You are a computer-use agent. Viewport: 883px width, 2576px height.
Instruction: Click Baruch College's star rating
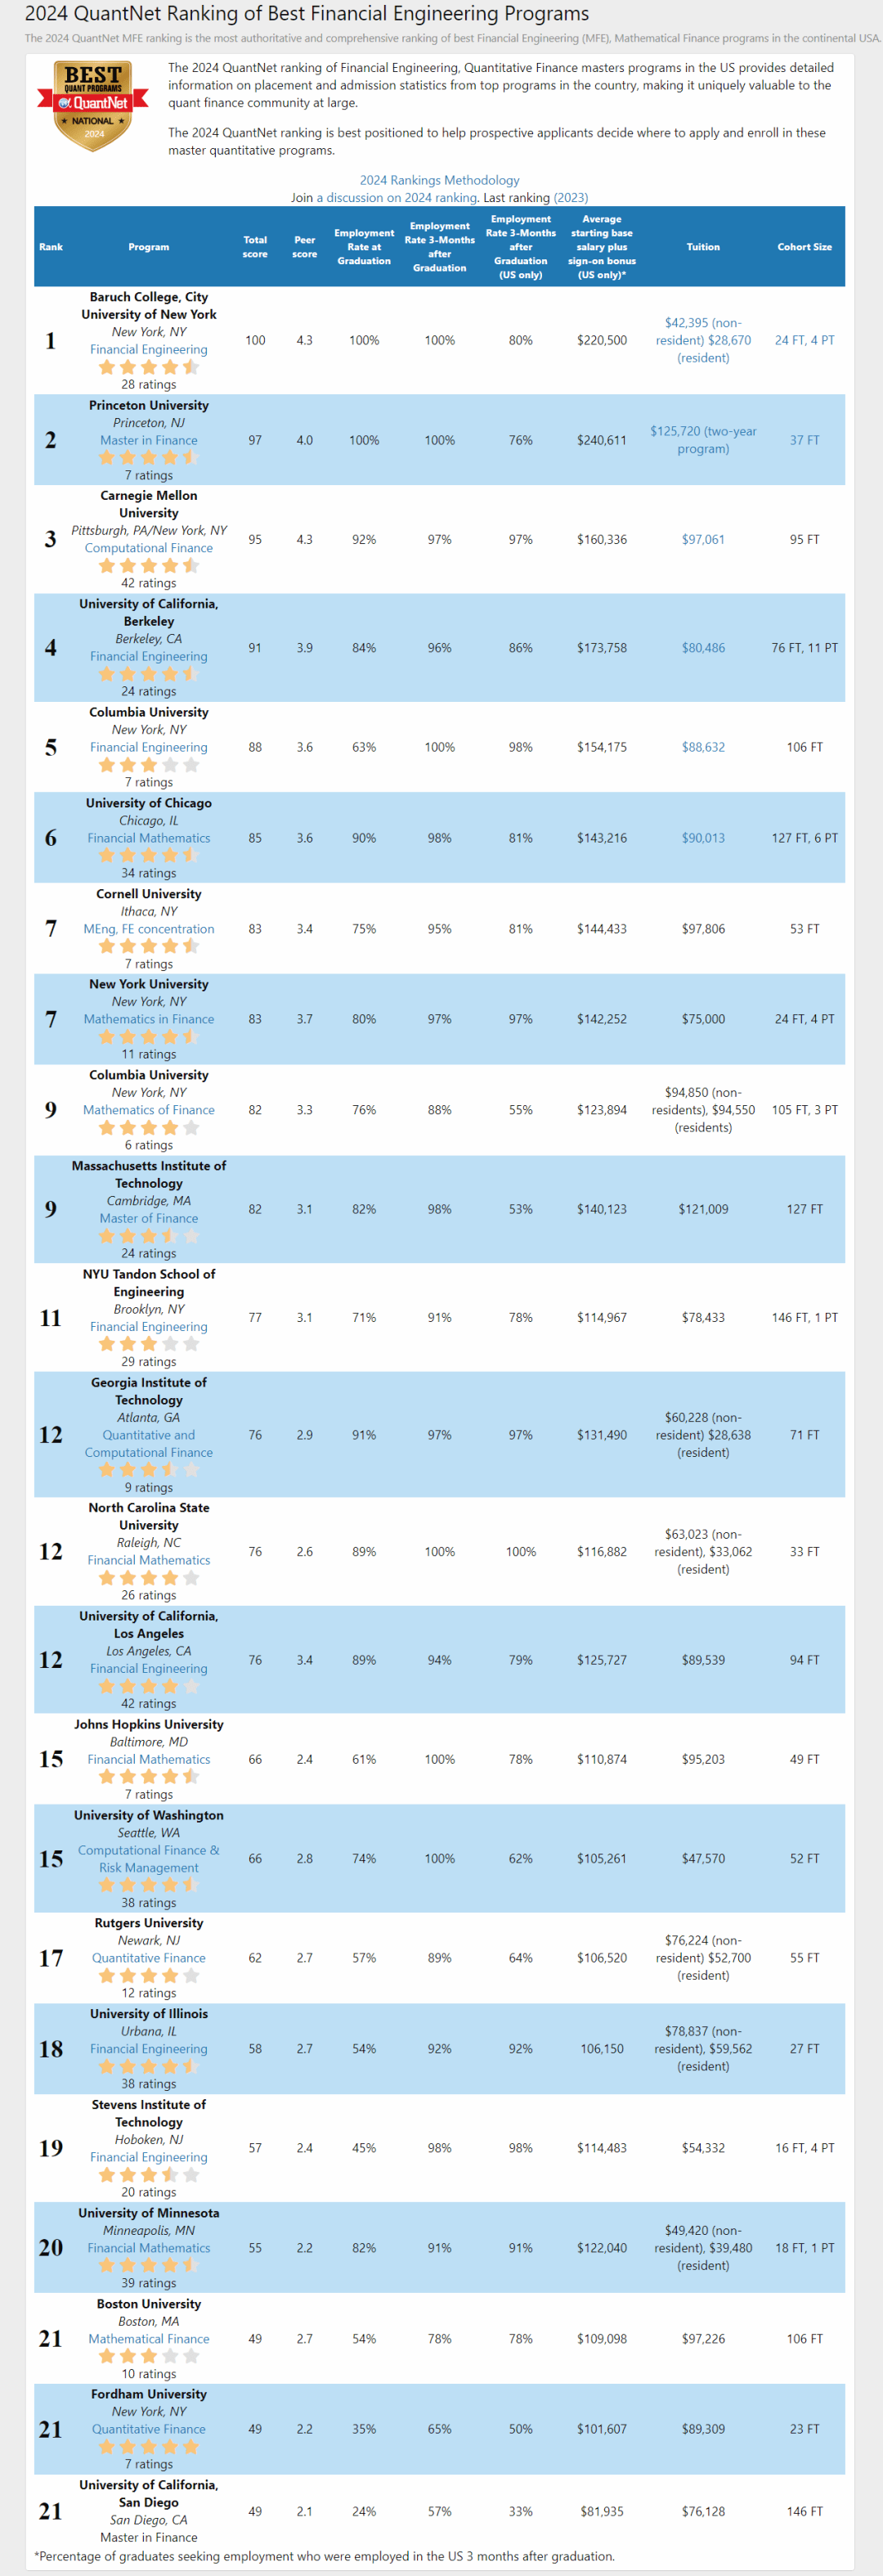click(149, 367)
